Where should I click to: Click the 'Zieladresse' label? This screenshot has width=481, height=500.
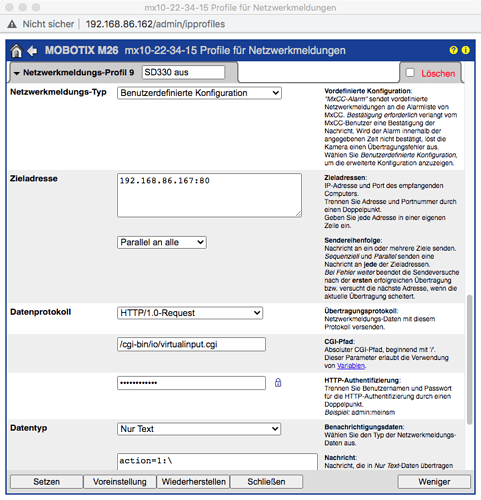coord(34,179)
